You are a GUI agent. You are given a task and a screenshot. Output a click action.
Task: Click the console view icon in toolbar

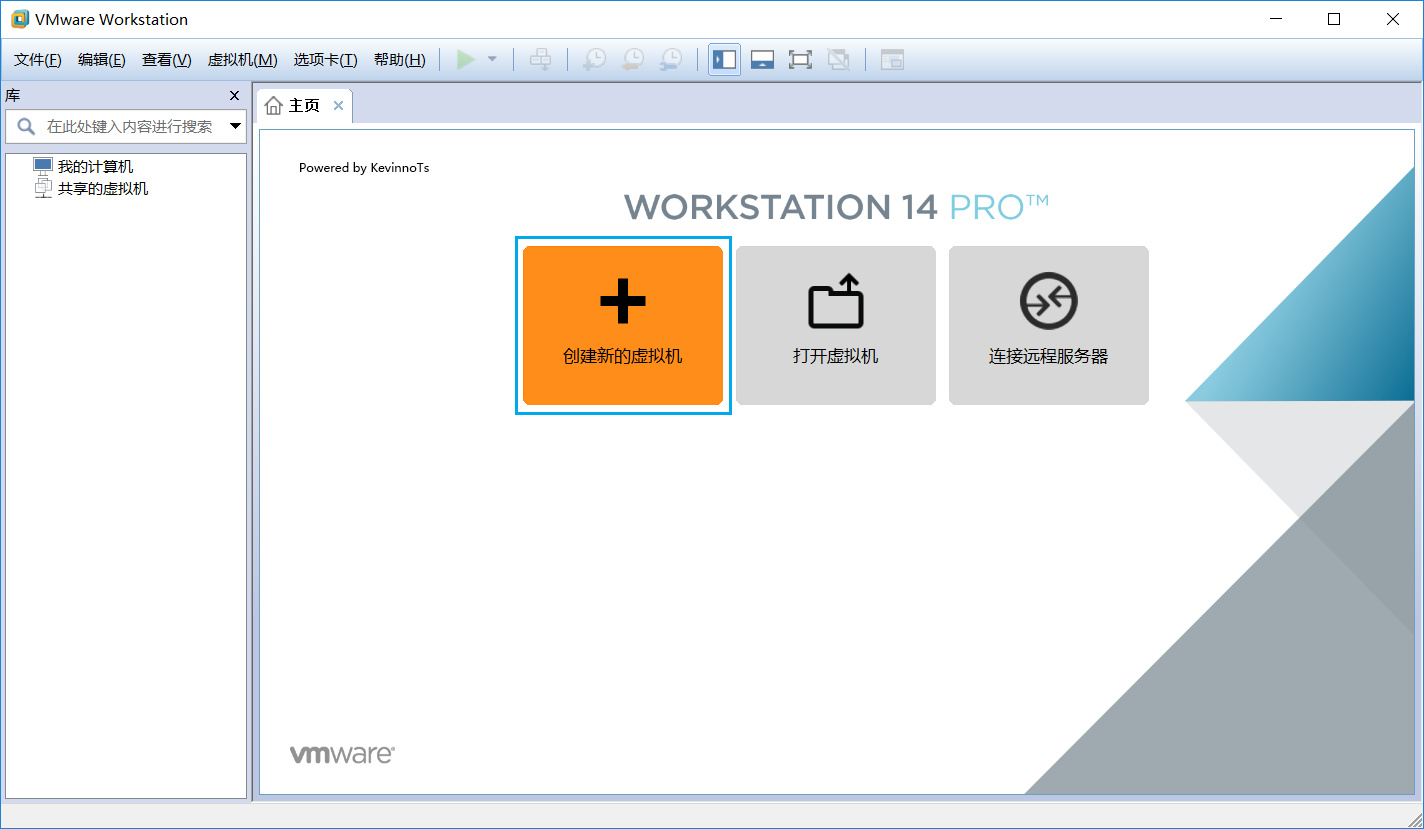click(x=892, y=60)
